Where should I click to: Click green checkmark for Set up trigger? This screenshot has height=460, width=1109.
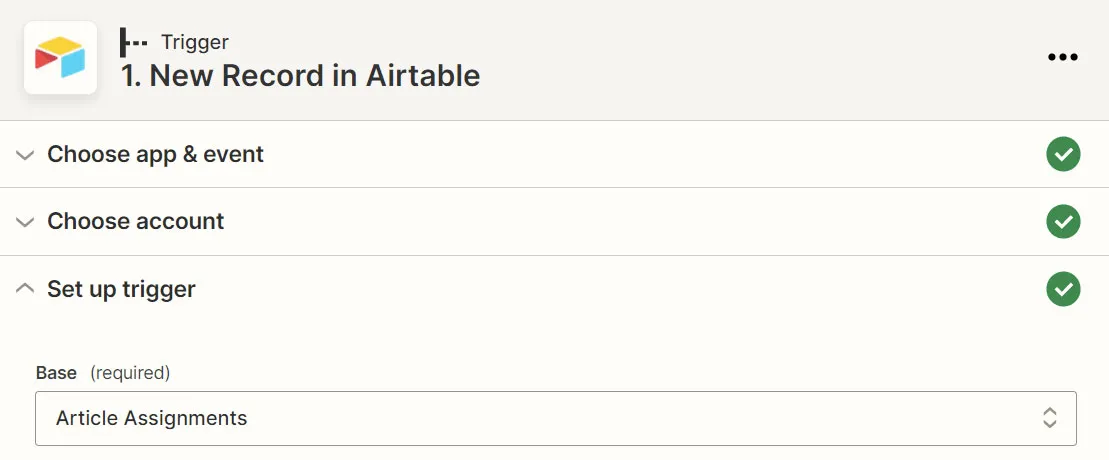pyautogui.click(x=1063, y=289)
